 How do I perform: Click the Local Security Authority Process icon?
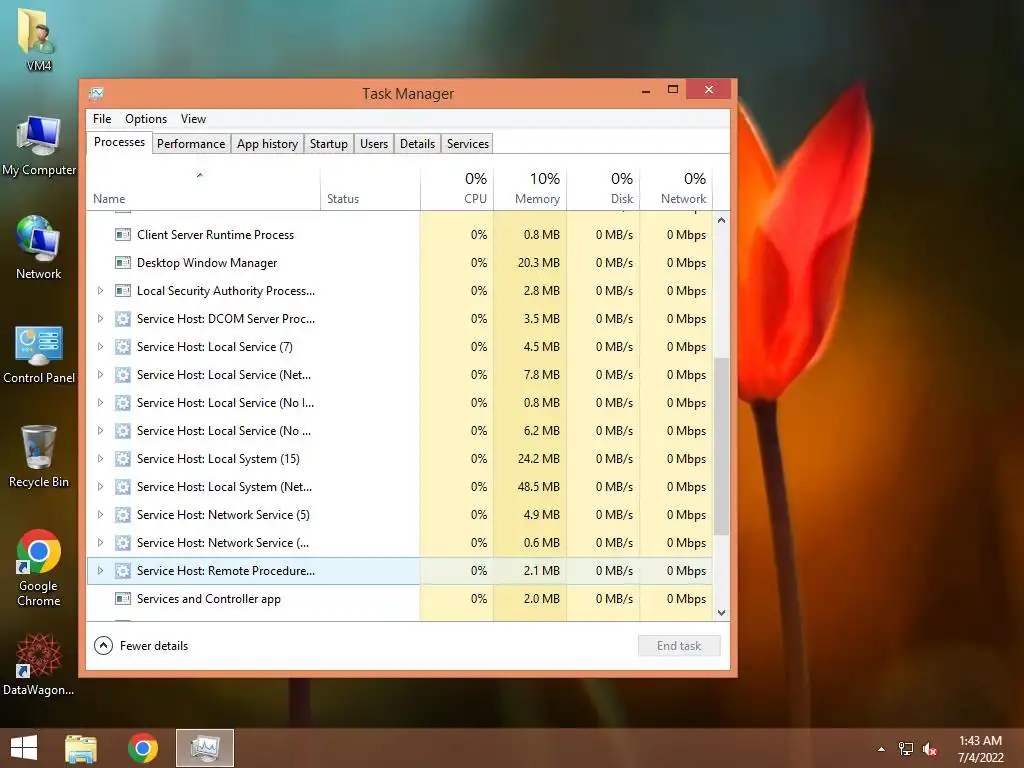tap(123, 291)
